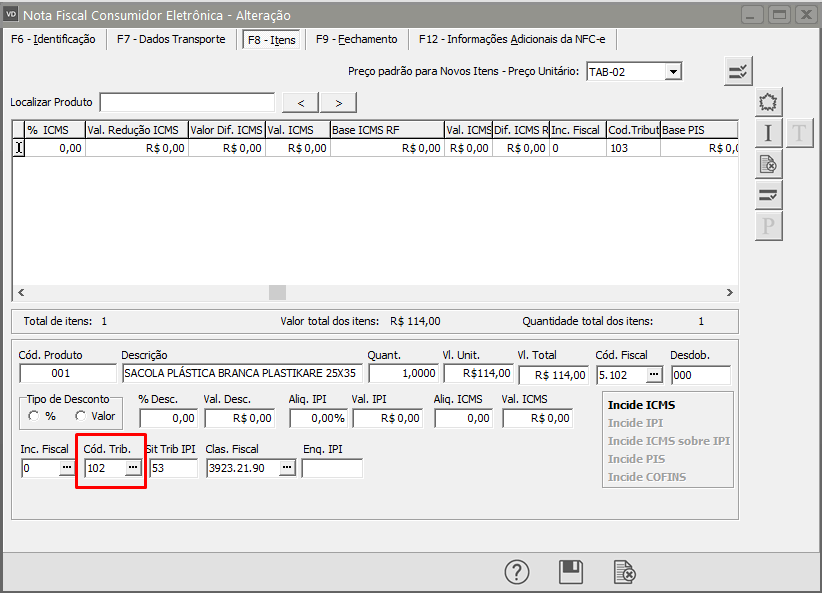The image size is (822, 593).
Task: Click the Localizar Produto search field
Action: (x=187, y=103)
